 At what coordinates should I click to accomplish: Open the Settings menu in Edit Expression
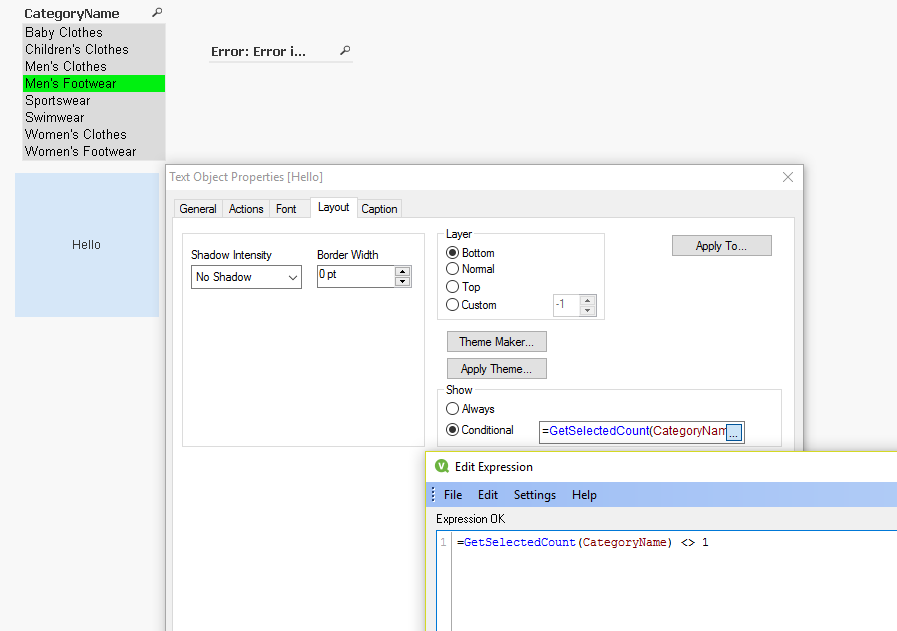(534, 495)
